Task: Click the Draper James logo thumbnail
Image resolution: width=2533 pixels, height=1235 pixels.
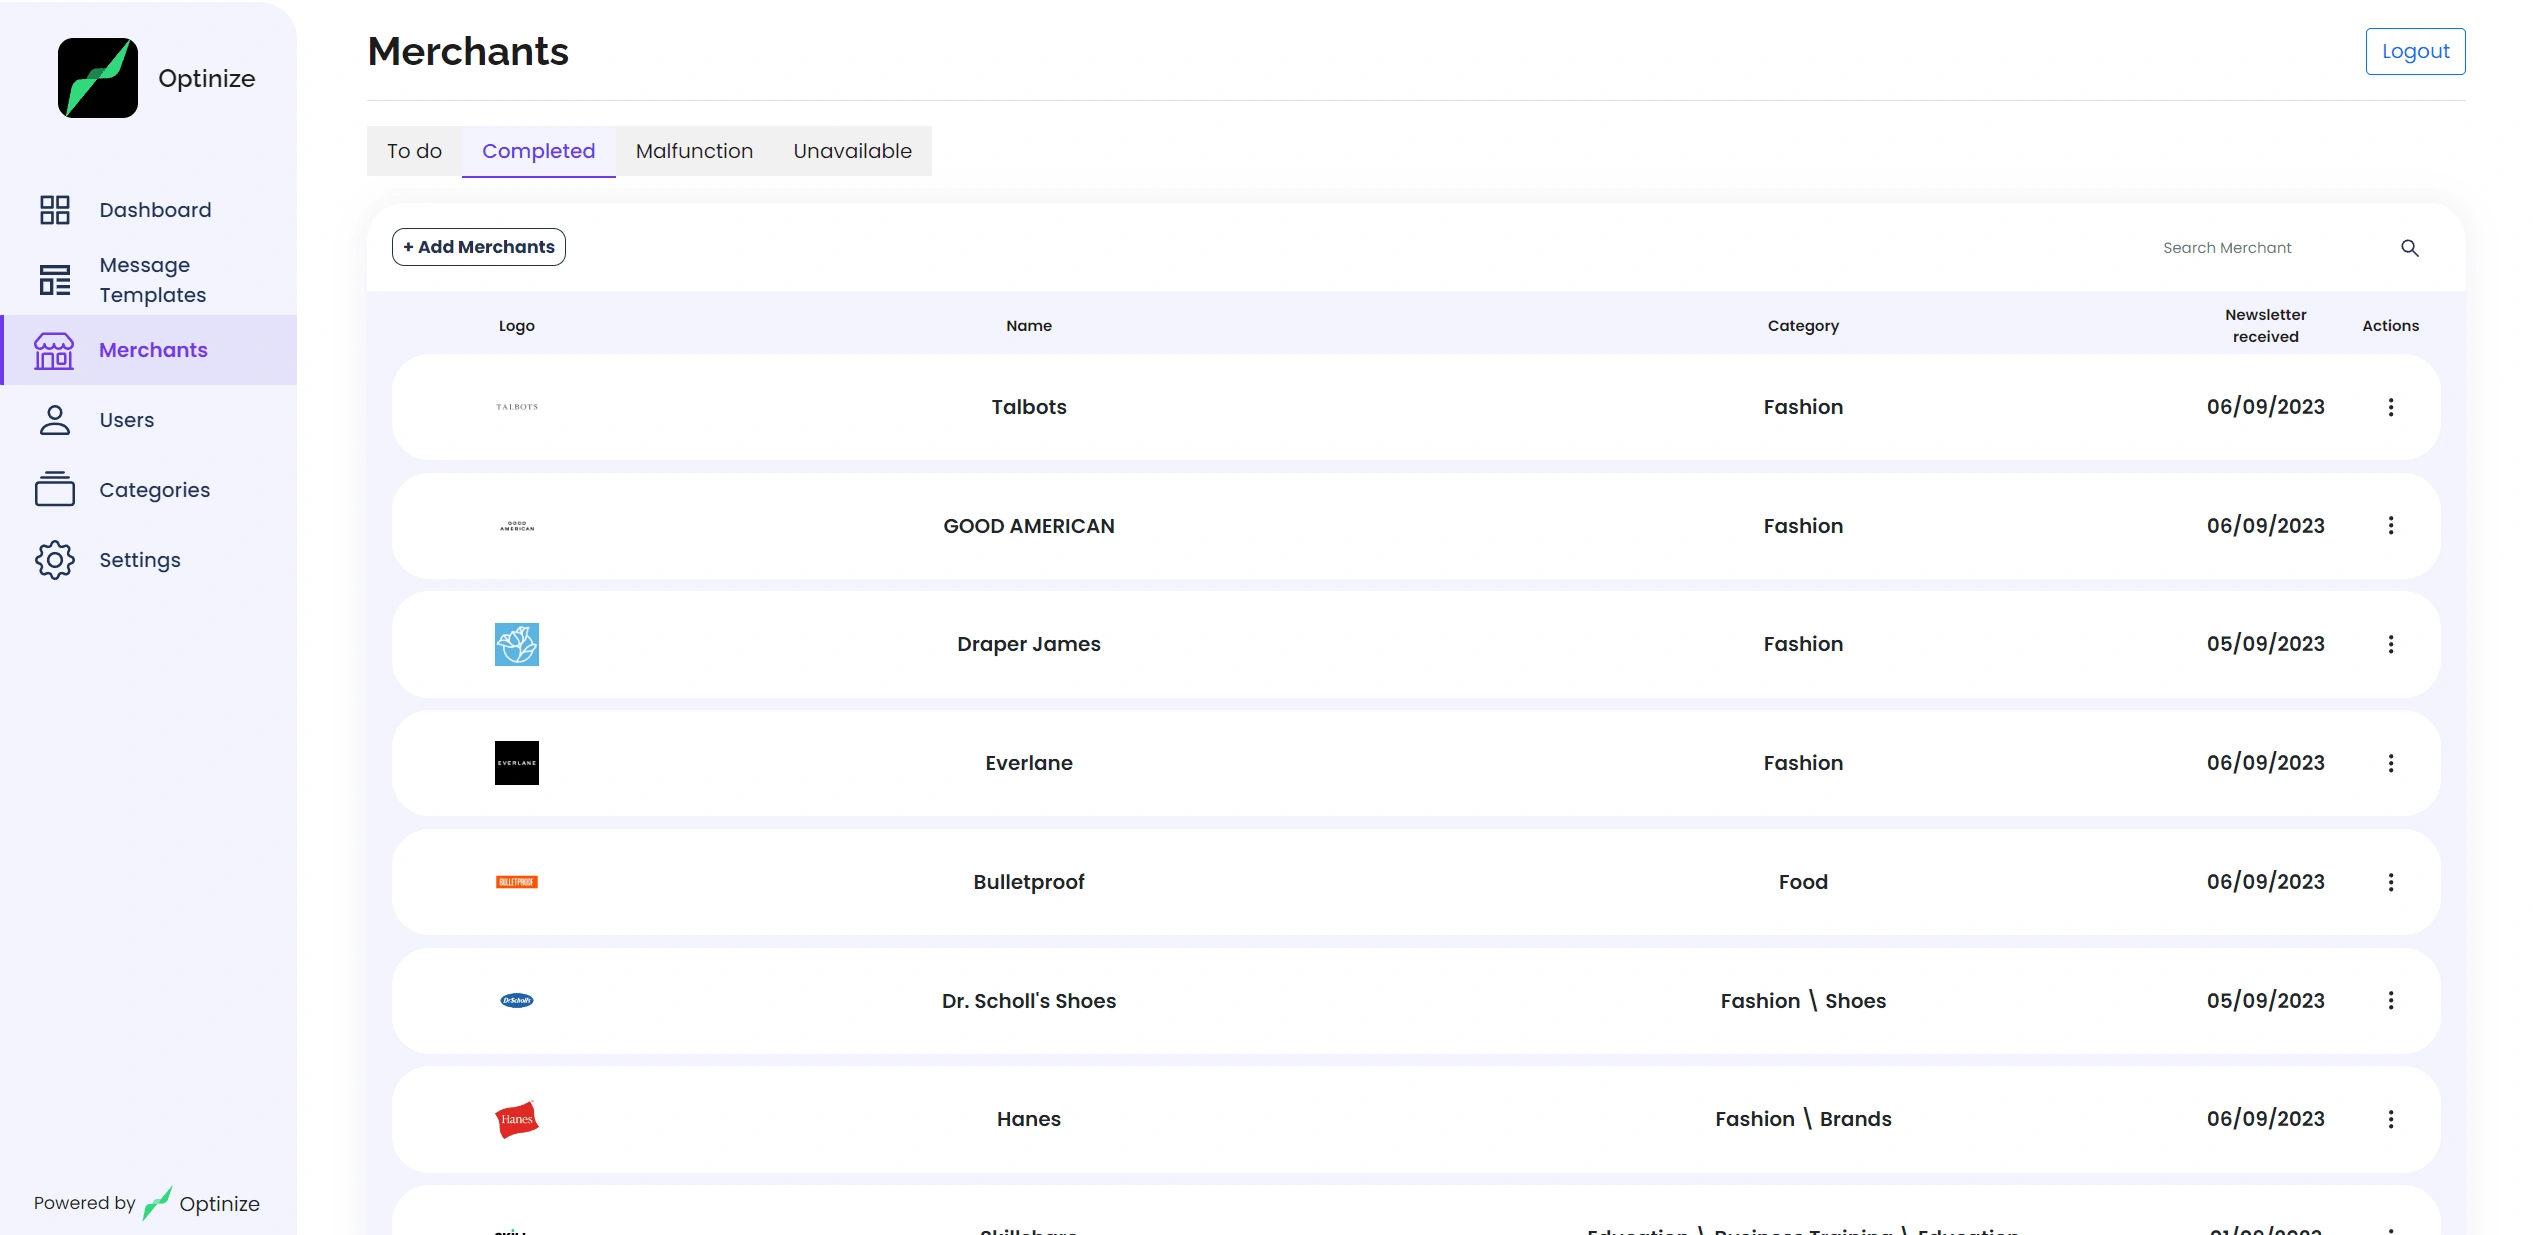Action: [x=517, y=644]
